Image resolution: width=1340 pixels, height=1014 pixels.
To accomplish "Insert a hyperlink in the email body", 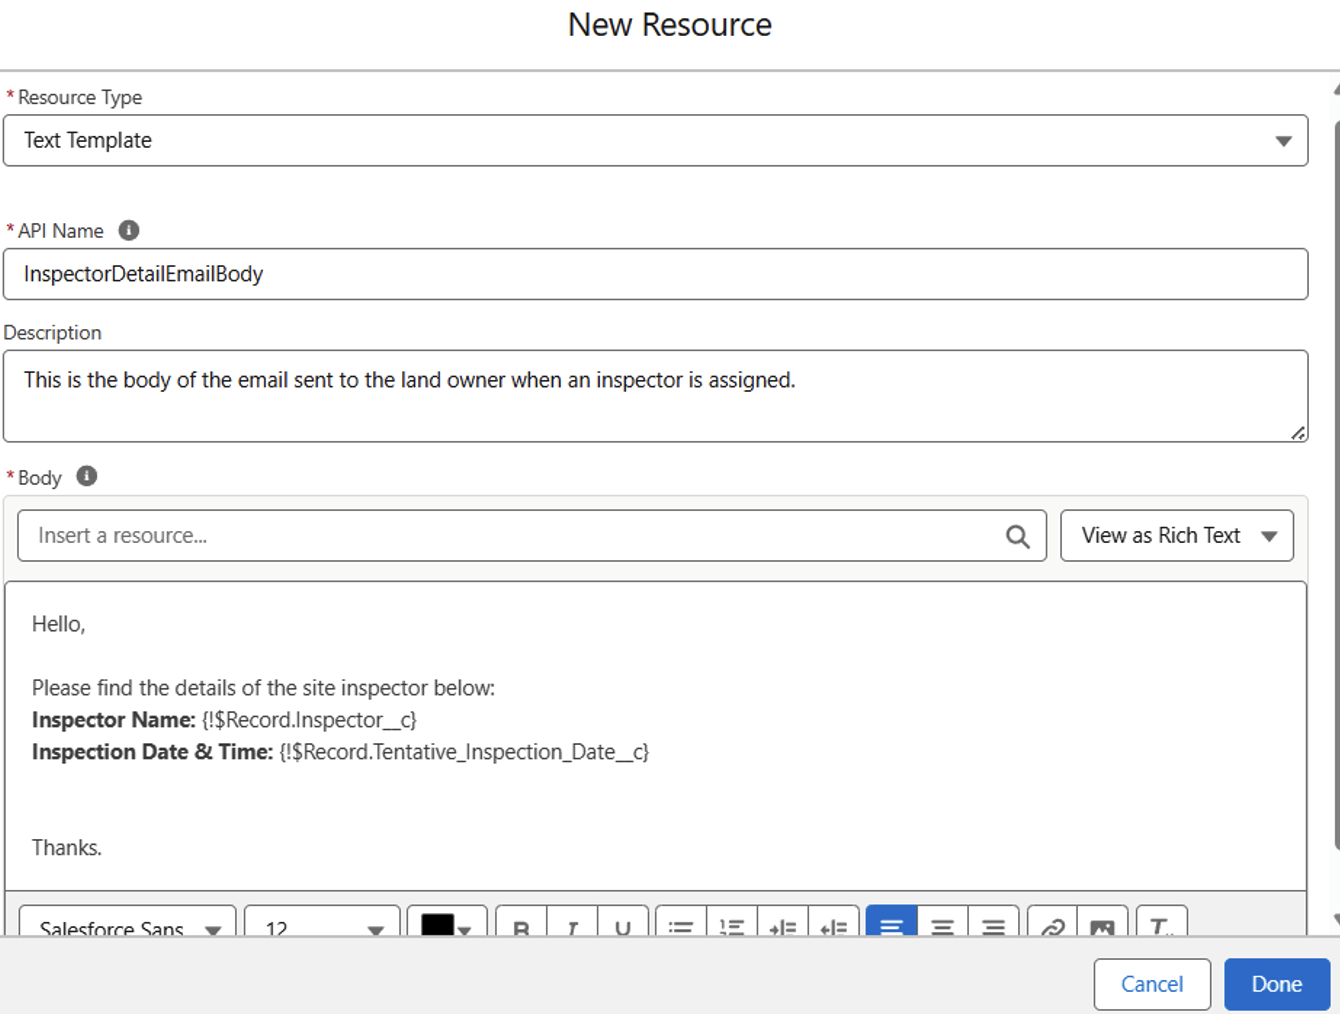I will [x=1048, y=928].
